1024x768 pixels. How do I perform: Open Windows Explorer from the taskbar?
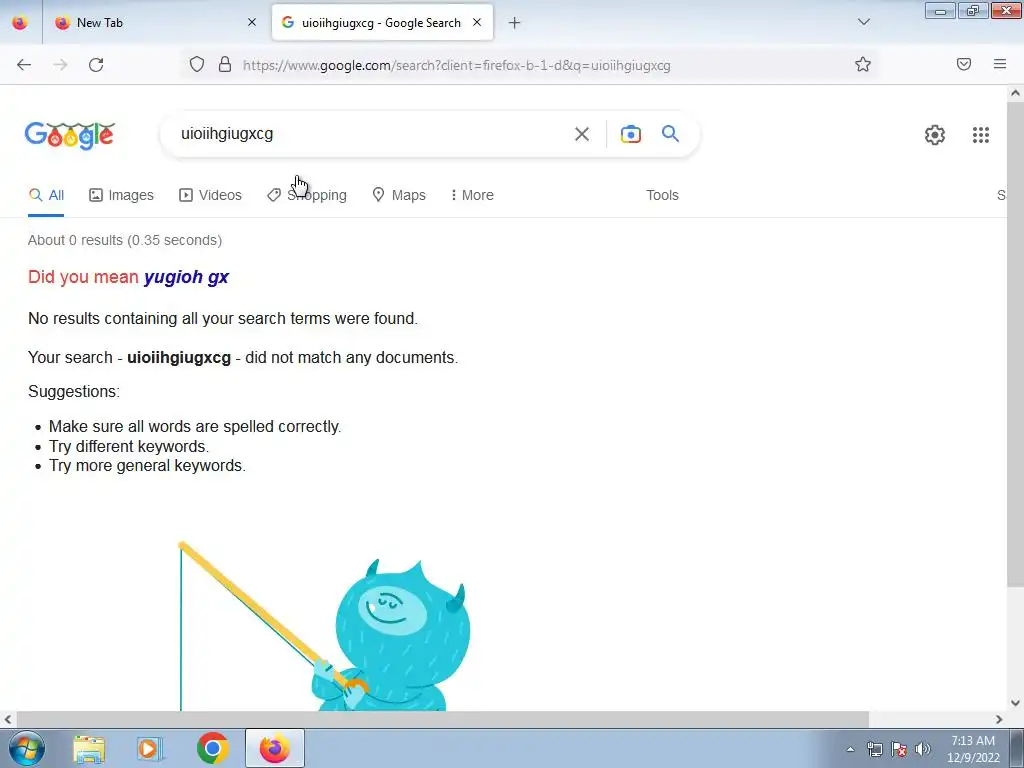89,748
